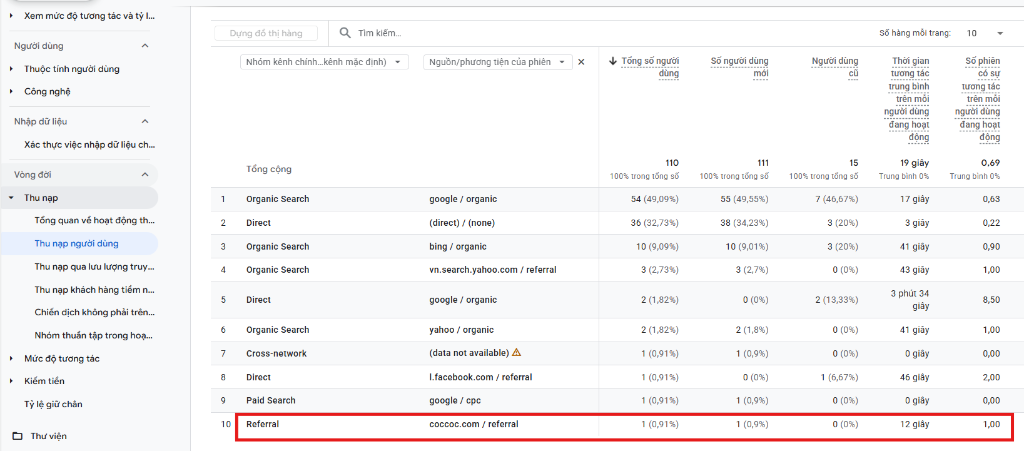This screenshot has width=1024, height=451.
Task: Open the Nhóm kênh chính dimension dropdown
Action: click(325, 62)
